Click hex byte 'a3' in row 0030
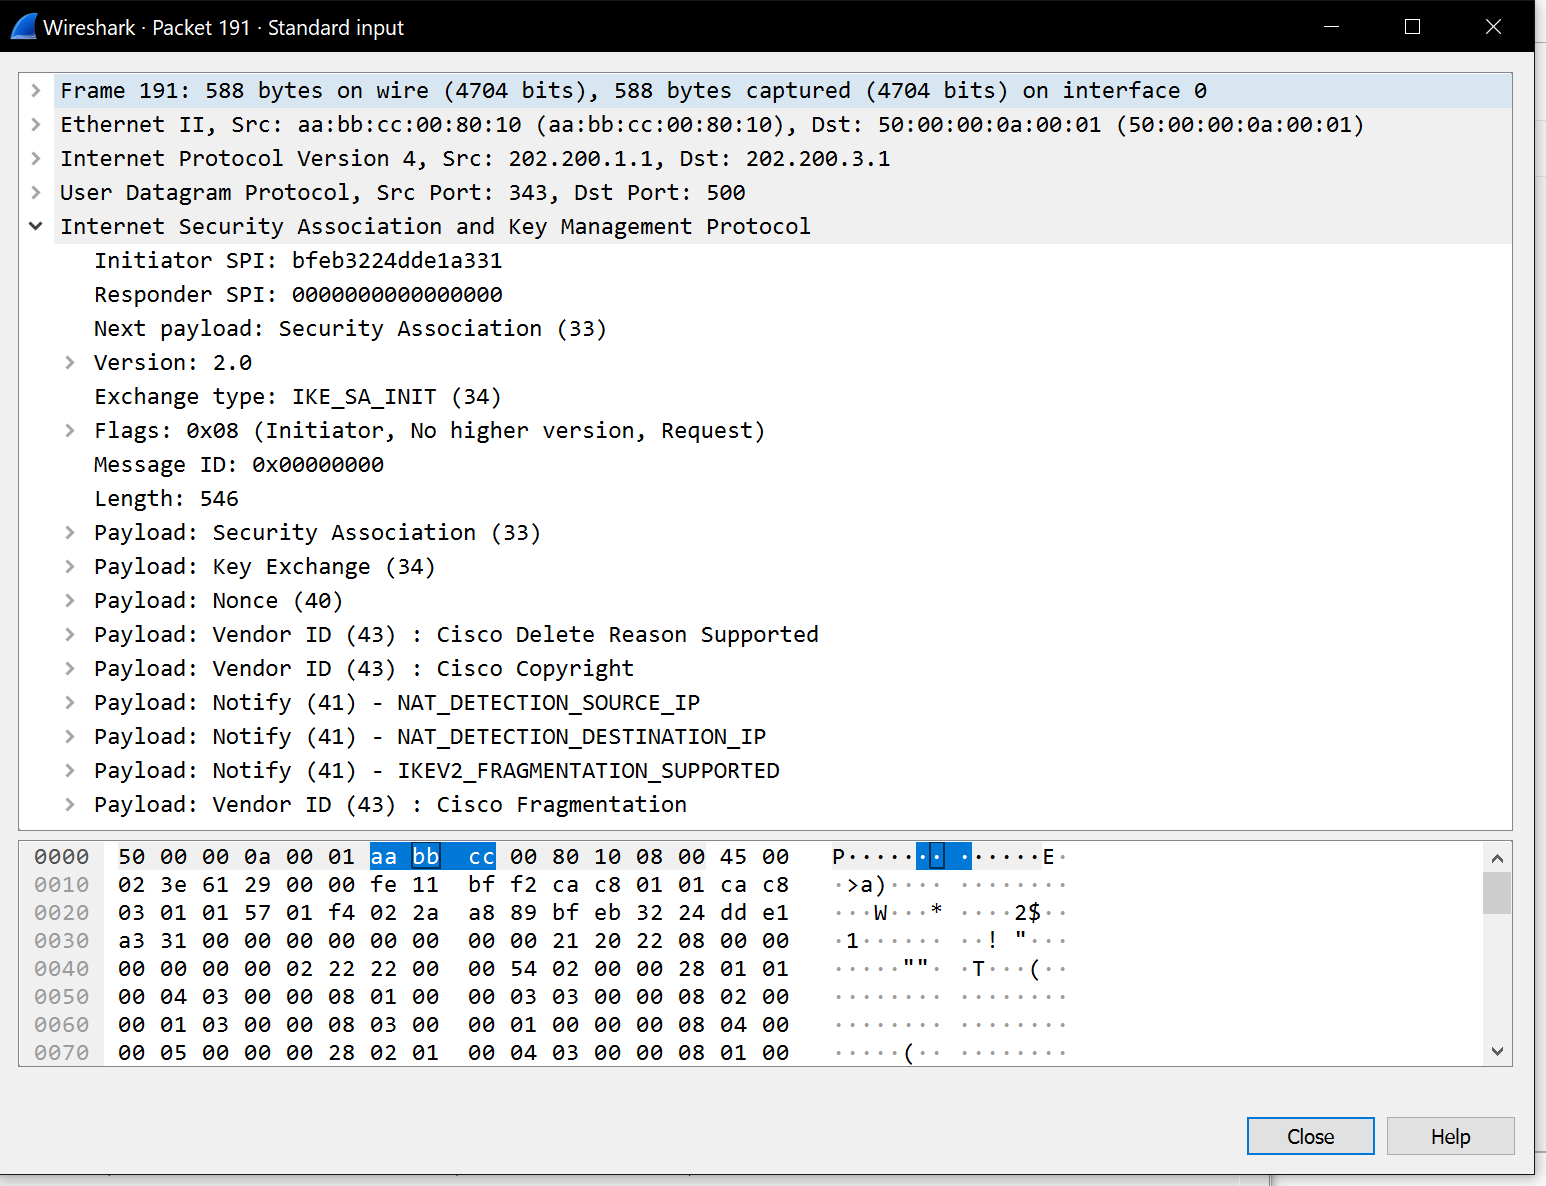 tap(132, 941)
